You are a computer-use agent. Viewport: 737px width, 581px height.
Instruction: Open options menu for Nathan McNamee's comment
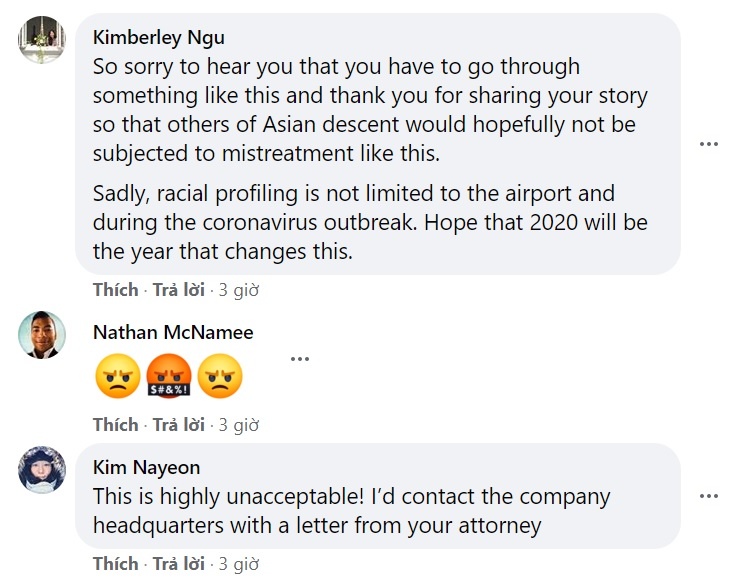(x=300, y=360)
